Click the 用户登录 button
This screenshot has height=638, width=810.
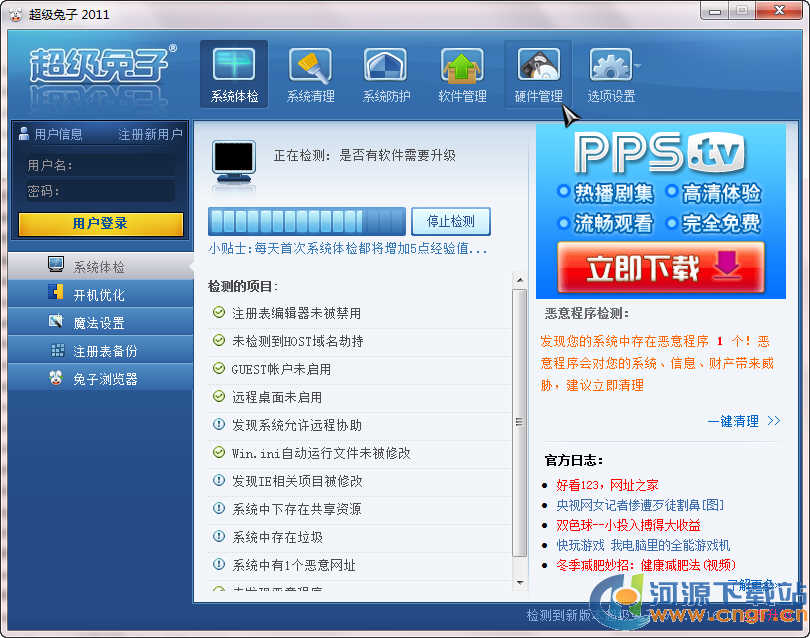tap(101, 224)
